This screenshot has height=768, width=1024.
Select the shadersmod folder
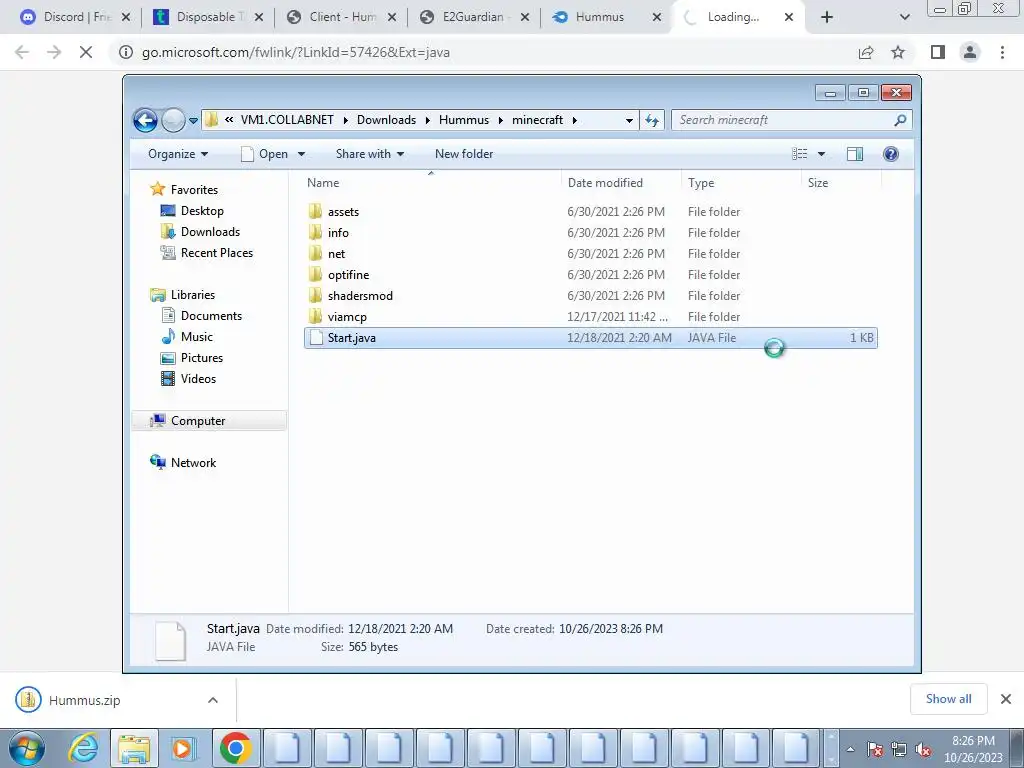coord(590,295)
